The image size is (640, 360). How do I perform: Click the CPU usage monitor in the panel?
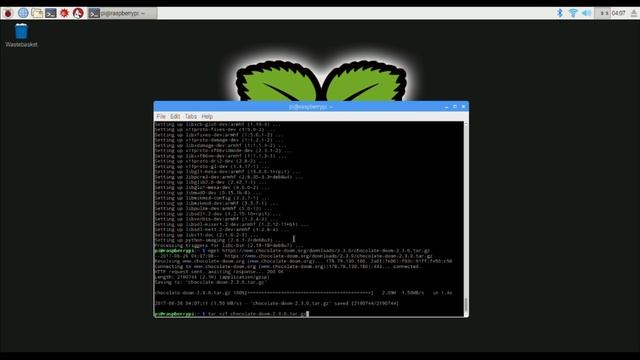[602, 13]
